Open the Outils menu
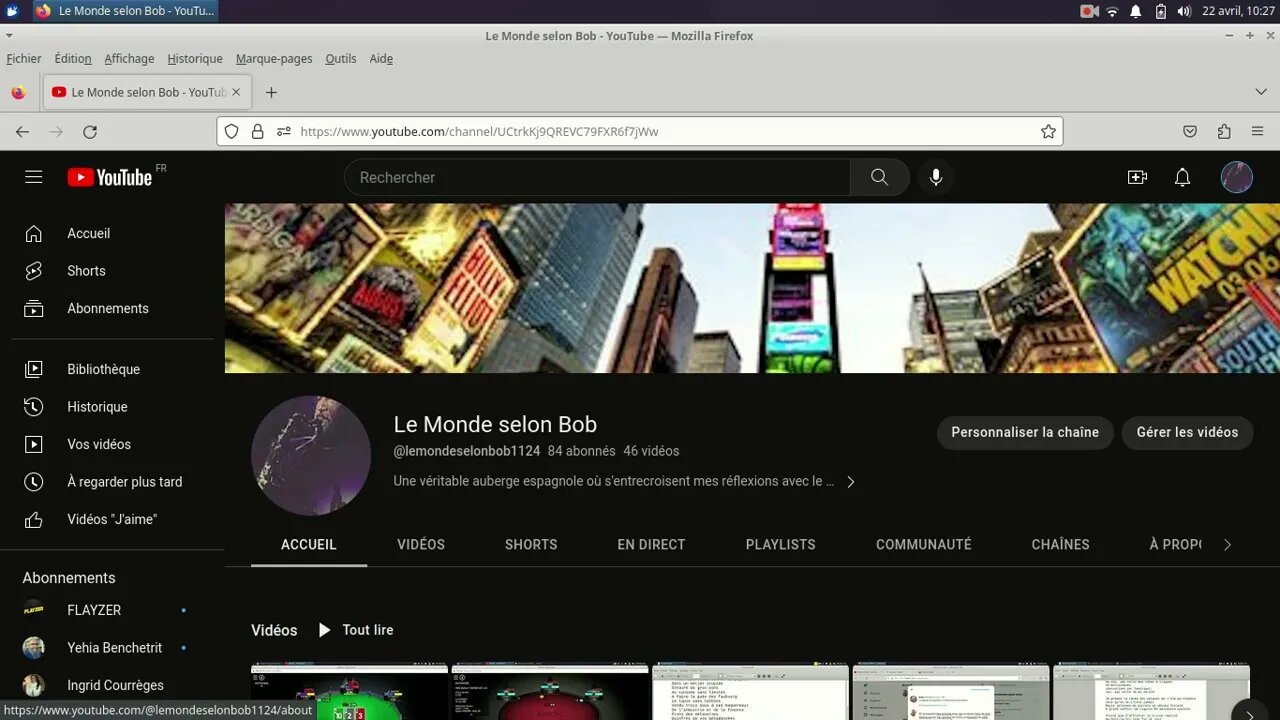This screenshot has height=720, width=1280. (x=341, y=59)
